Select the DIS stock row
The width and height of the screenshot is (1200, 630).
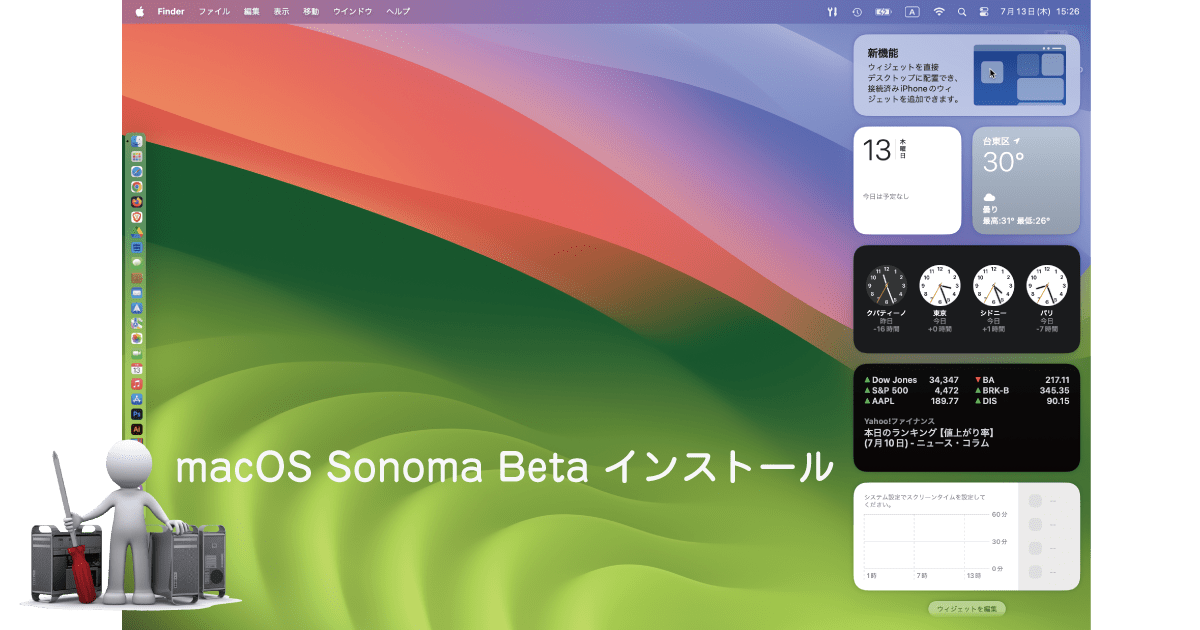click(1022, 401)
